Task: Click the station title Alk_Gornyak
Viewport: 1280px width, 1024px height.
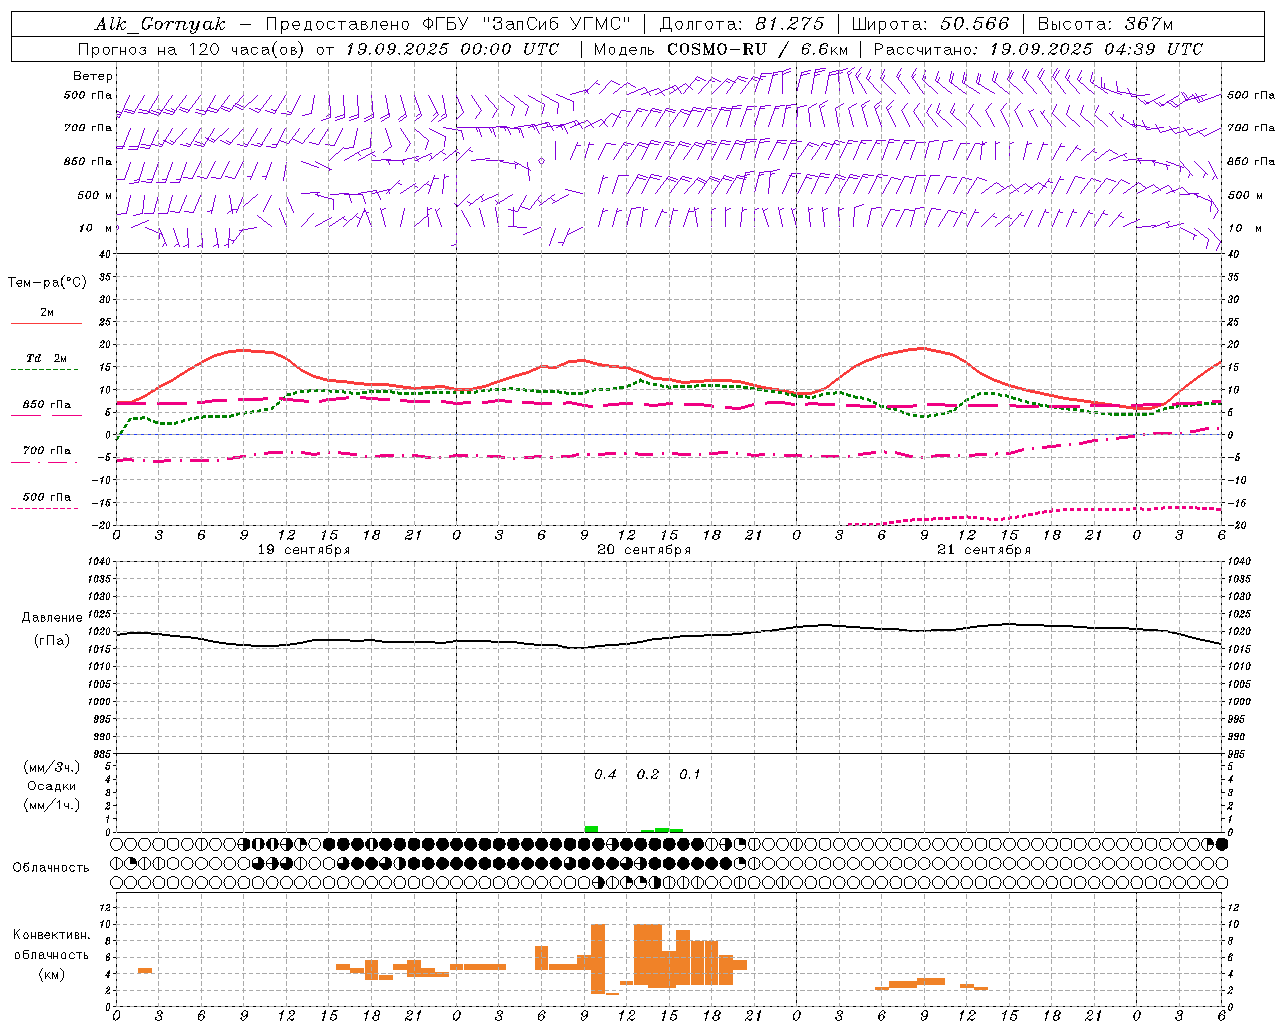Action: [161, 24]
